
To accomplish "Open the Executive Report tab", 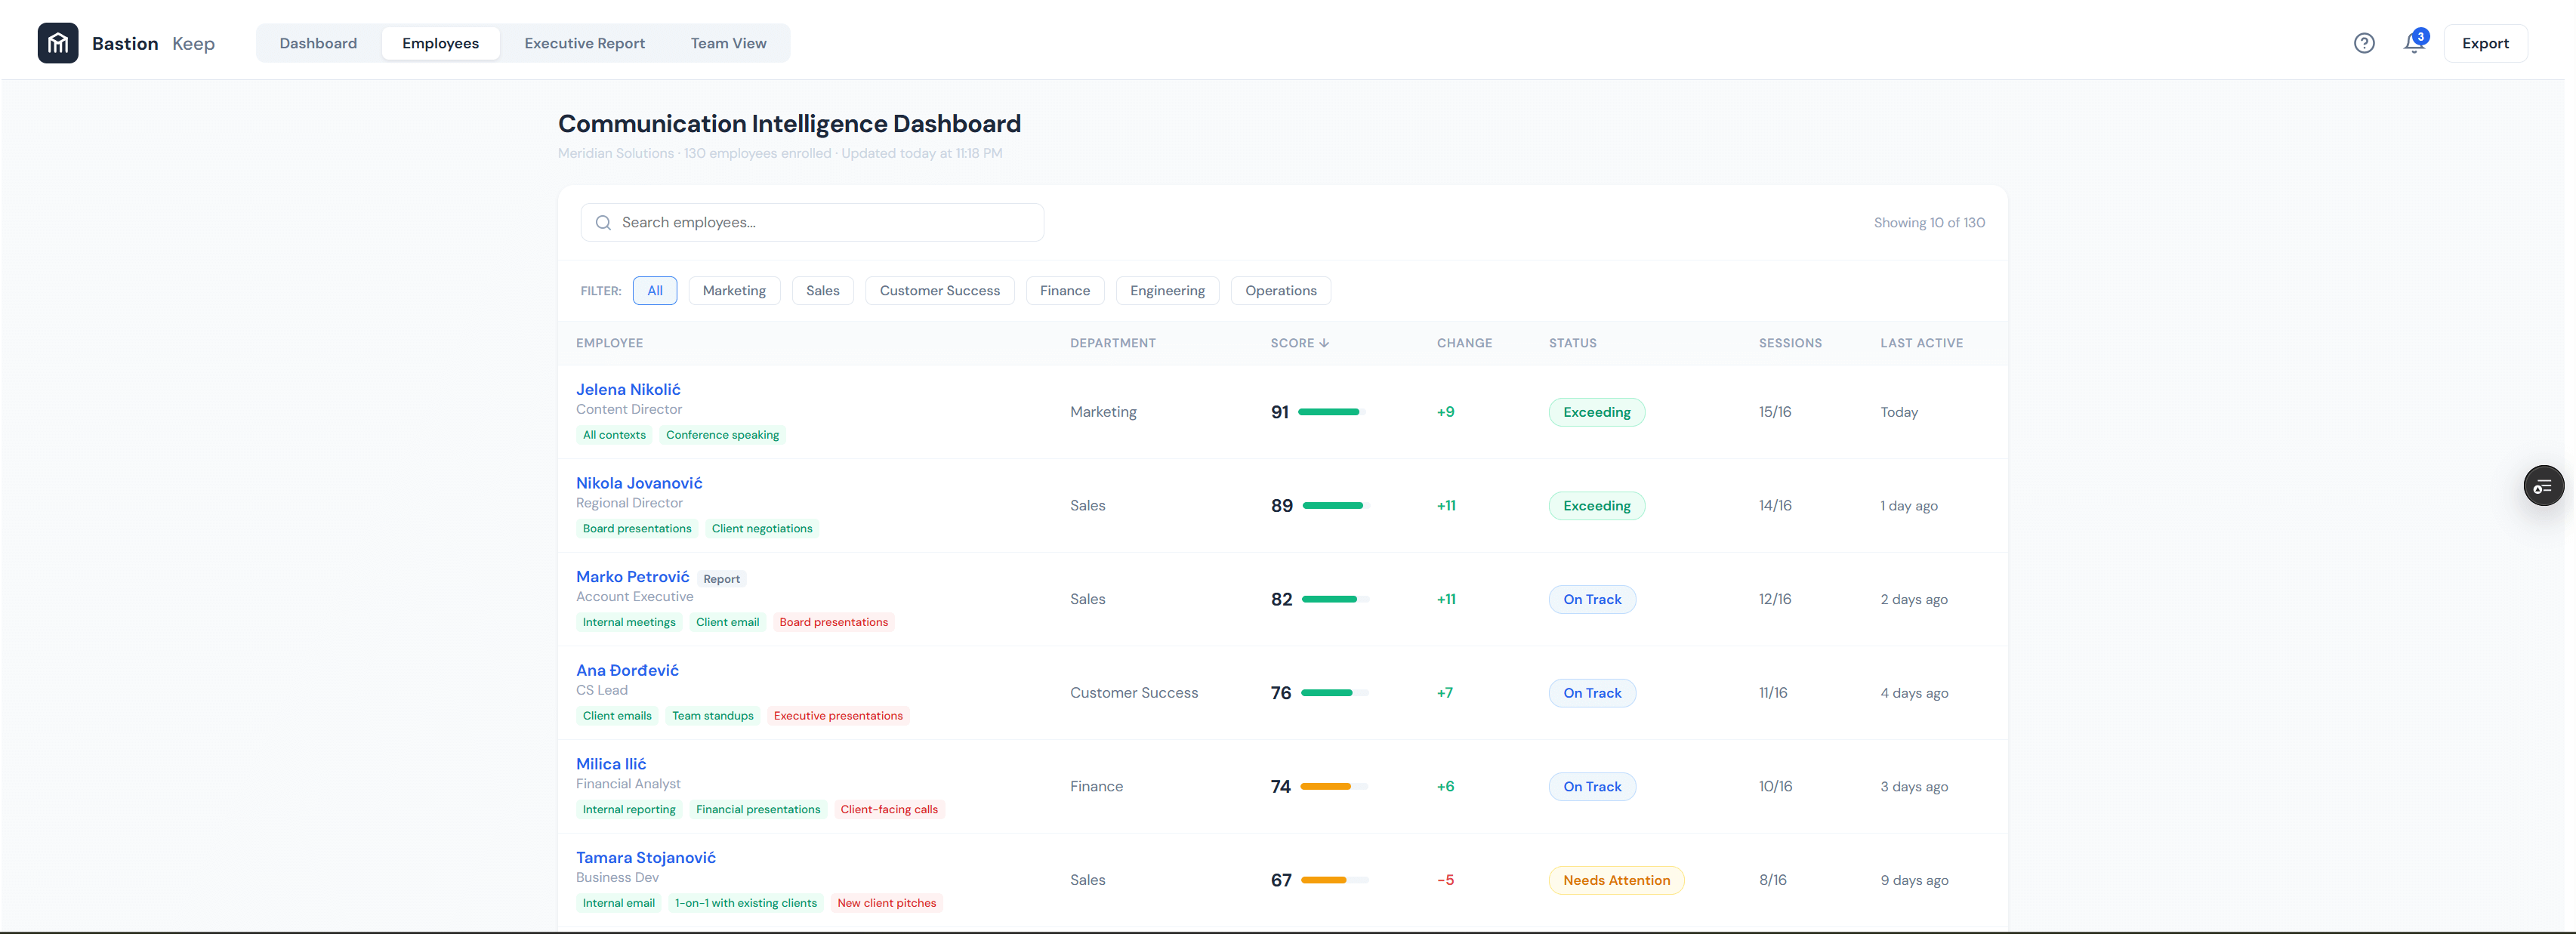I will [584, 43].
